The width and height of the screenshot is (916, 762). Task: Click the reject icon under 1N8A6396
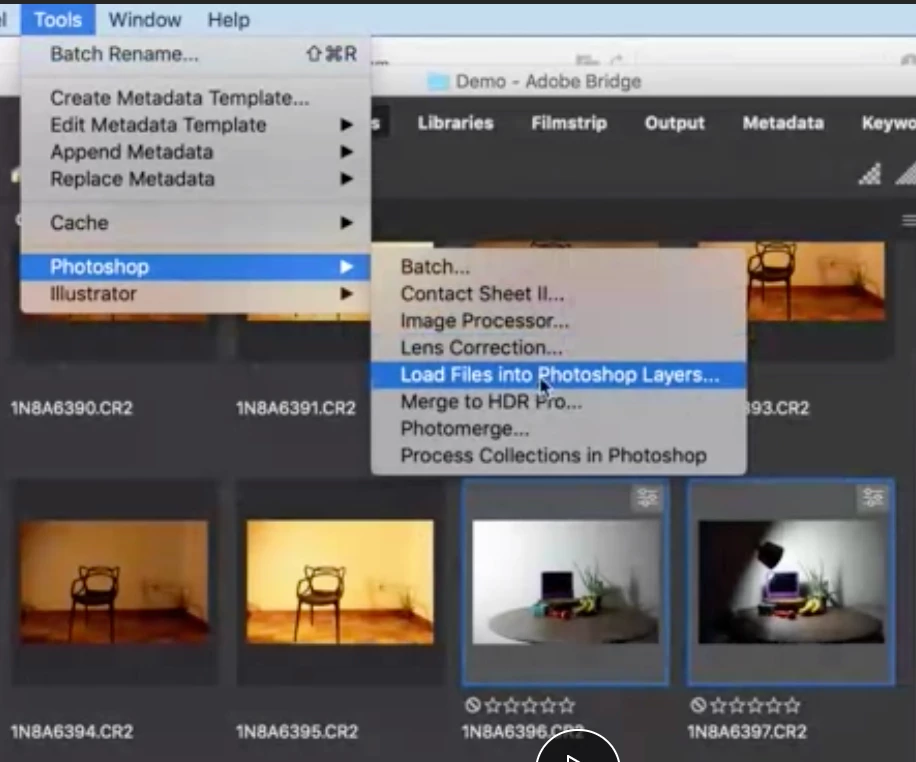coord(473,705)
